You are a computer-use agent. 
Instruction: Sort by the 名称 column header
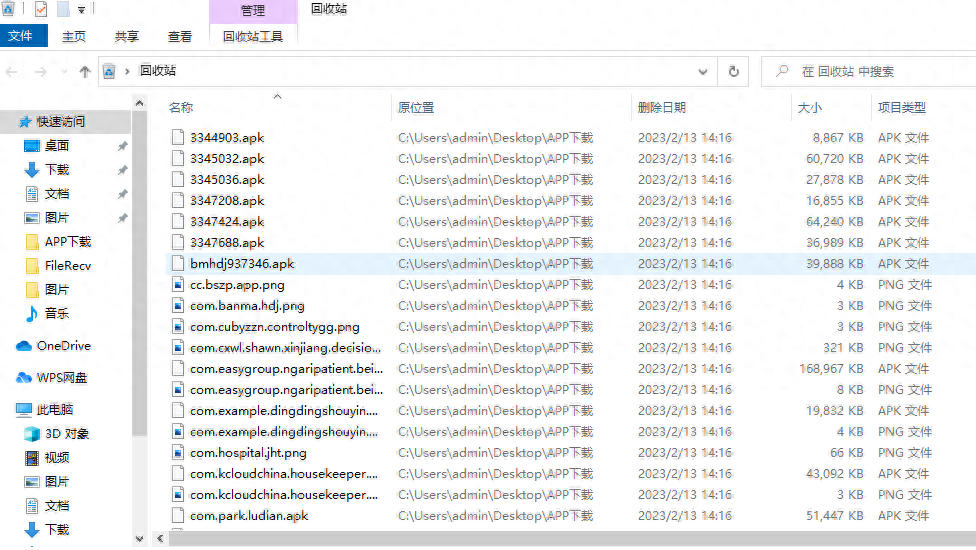(x=181, y=108)
